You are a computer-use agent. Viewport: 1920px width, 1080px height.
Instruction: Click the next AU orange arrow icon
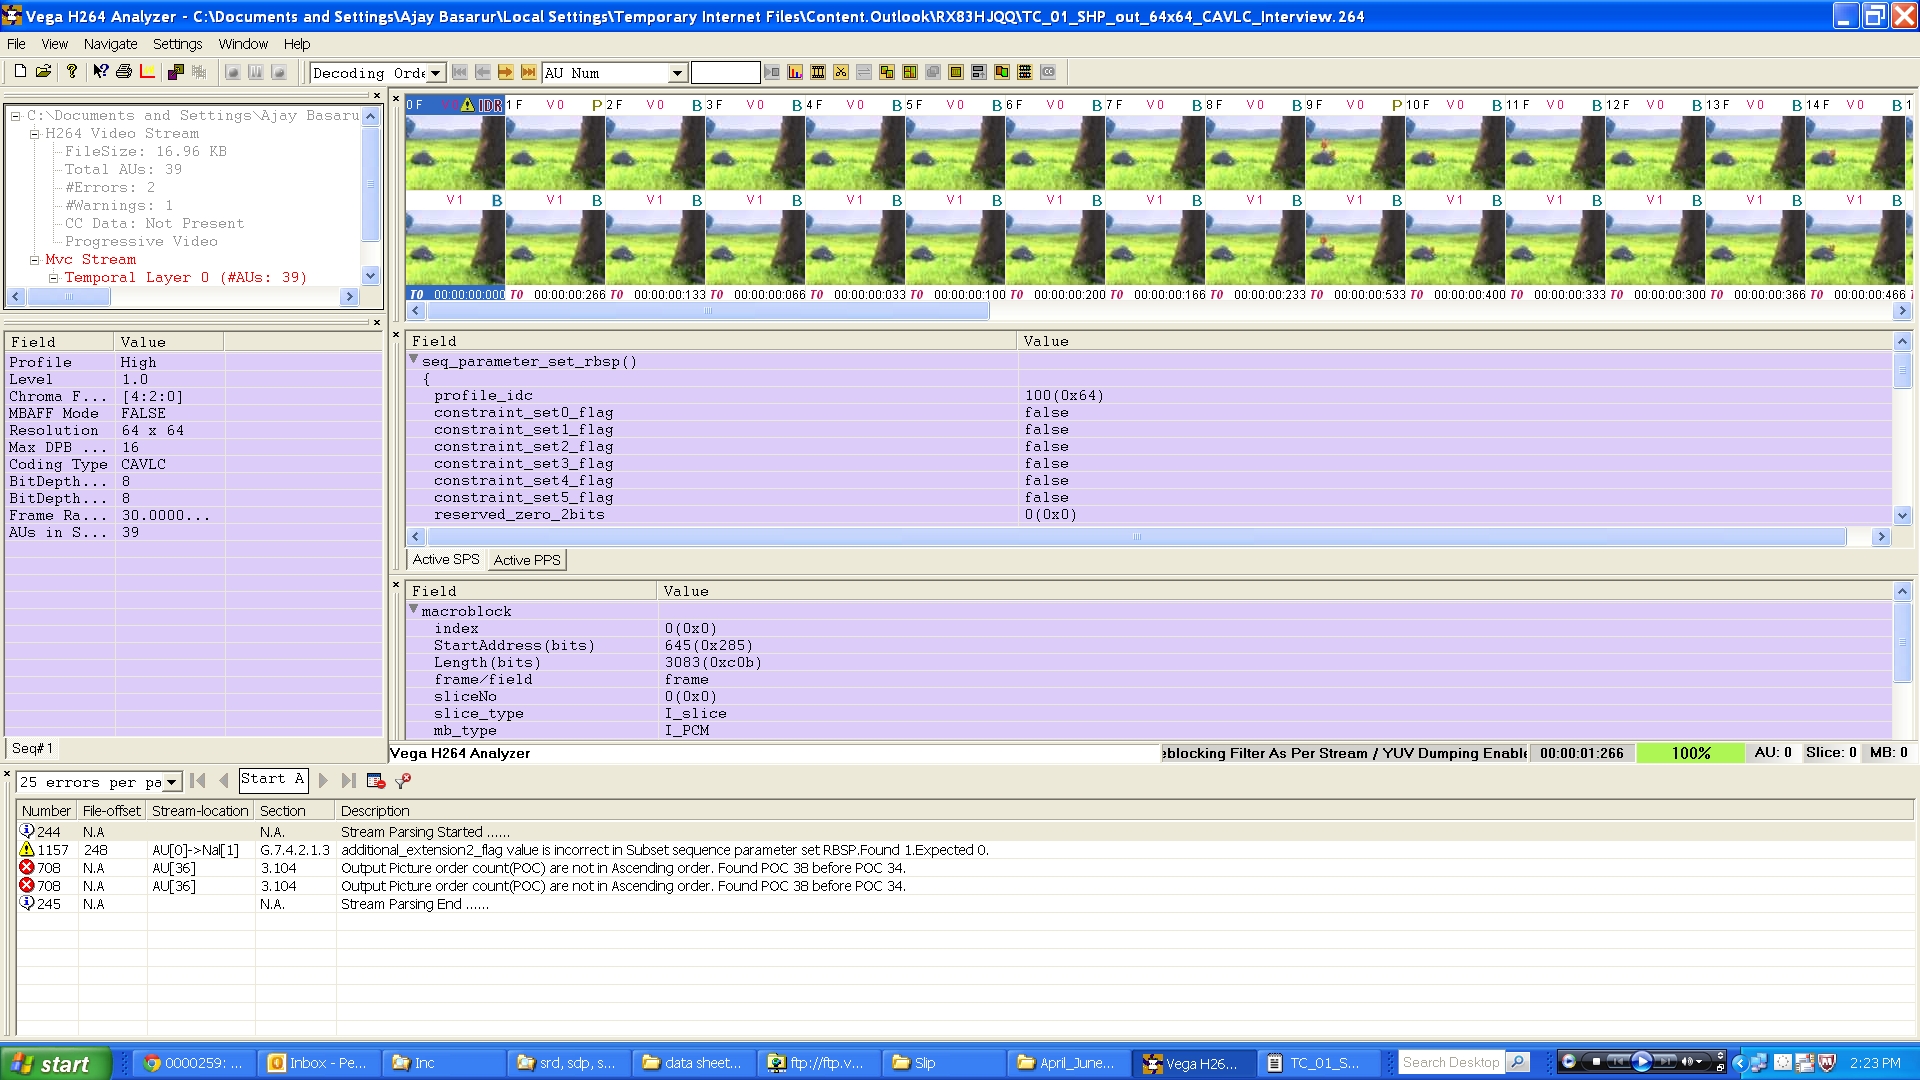505,72
